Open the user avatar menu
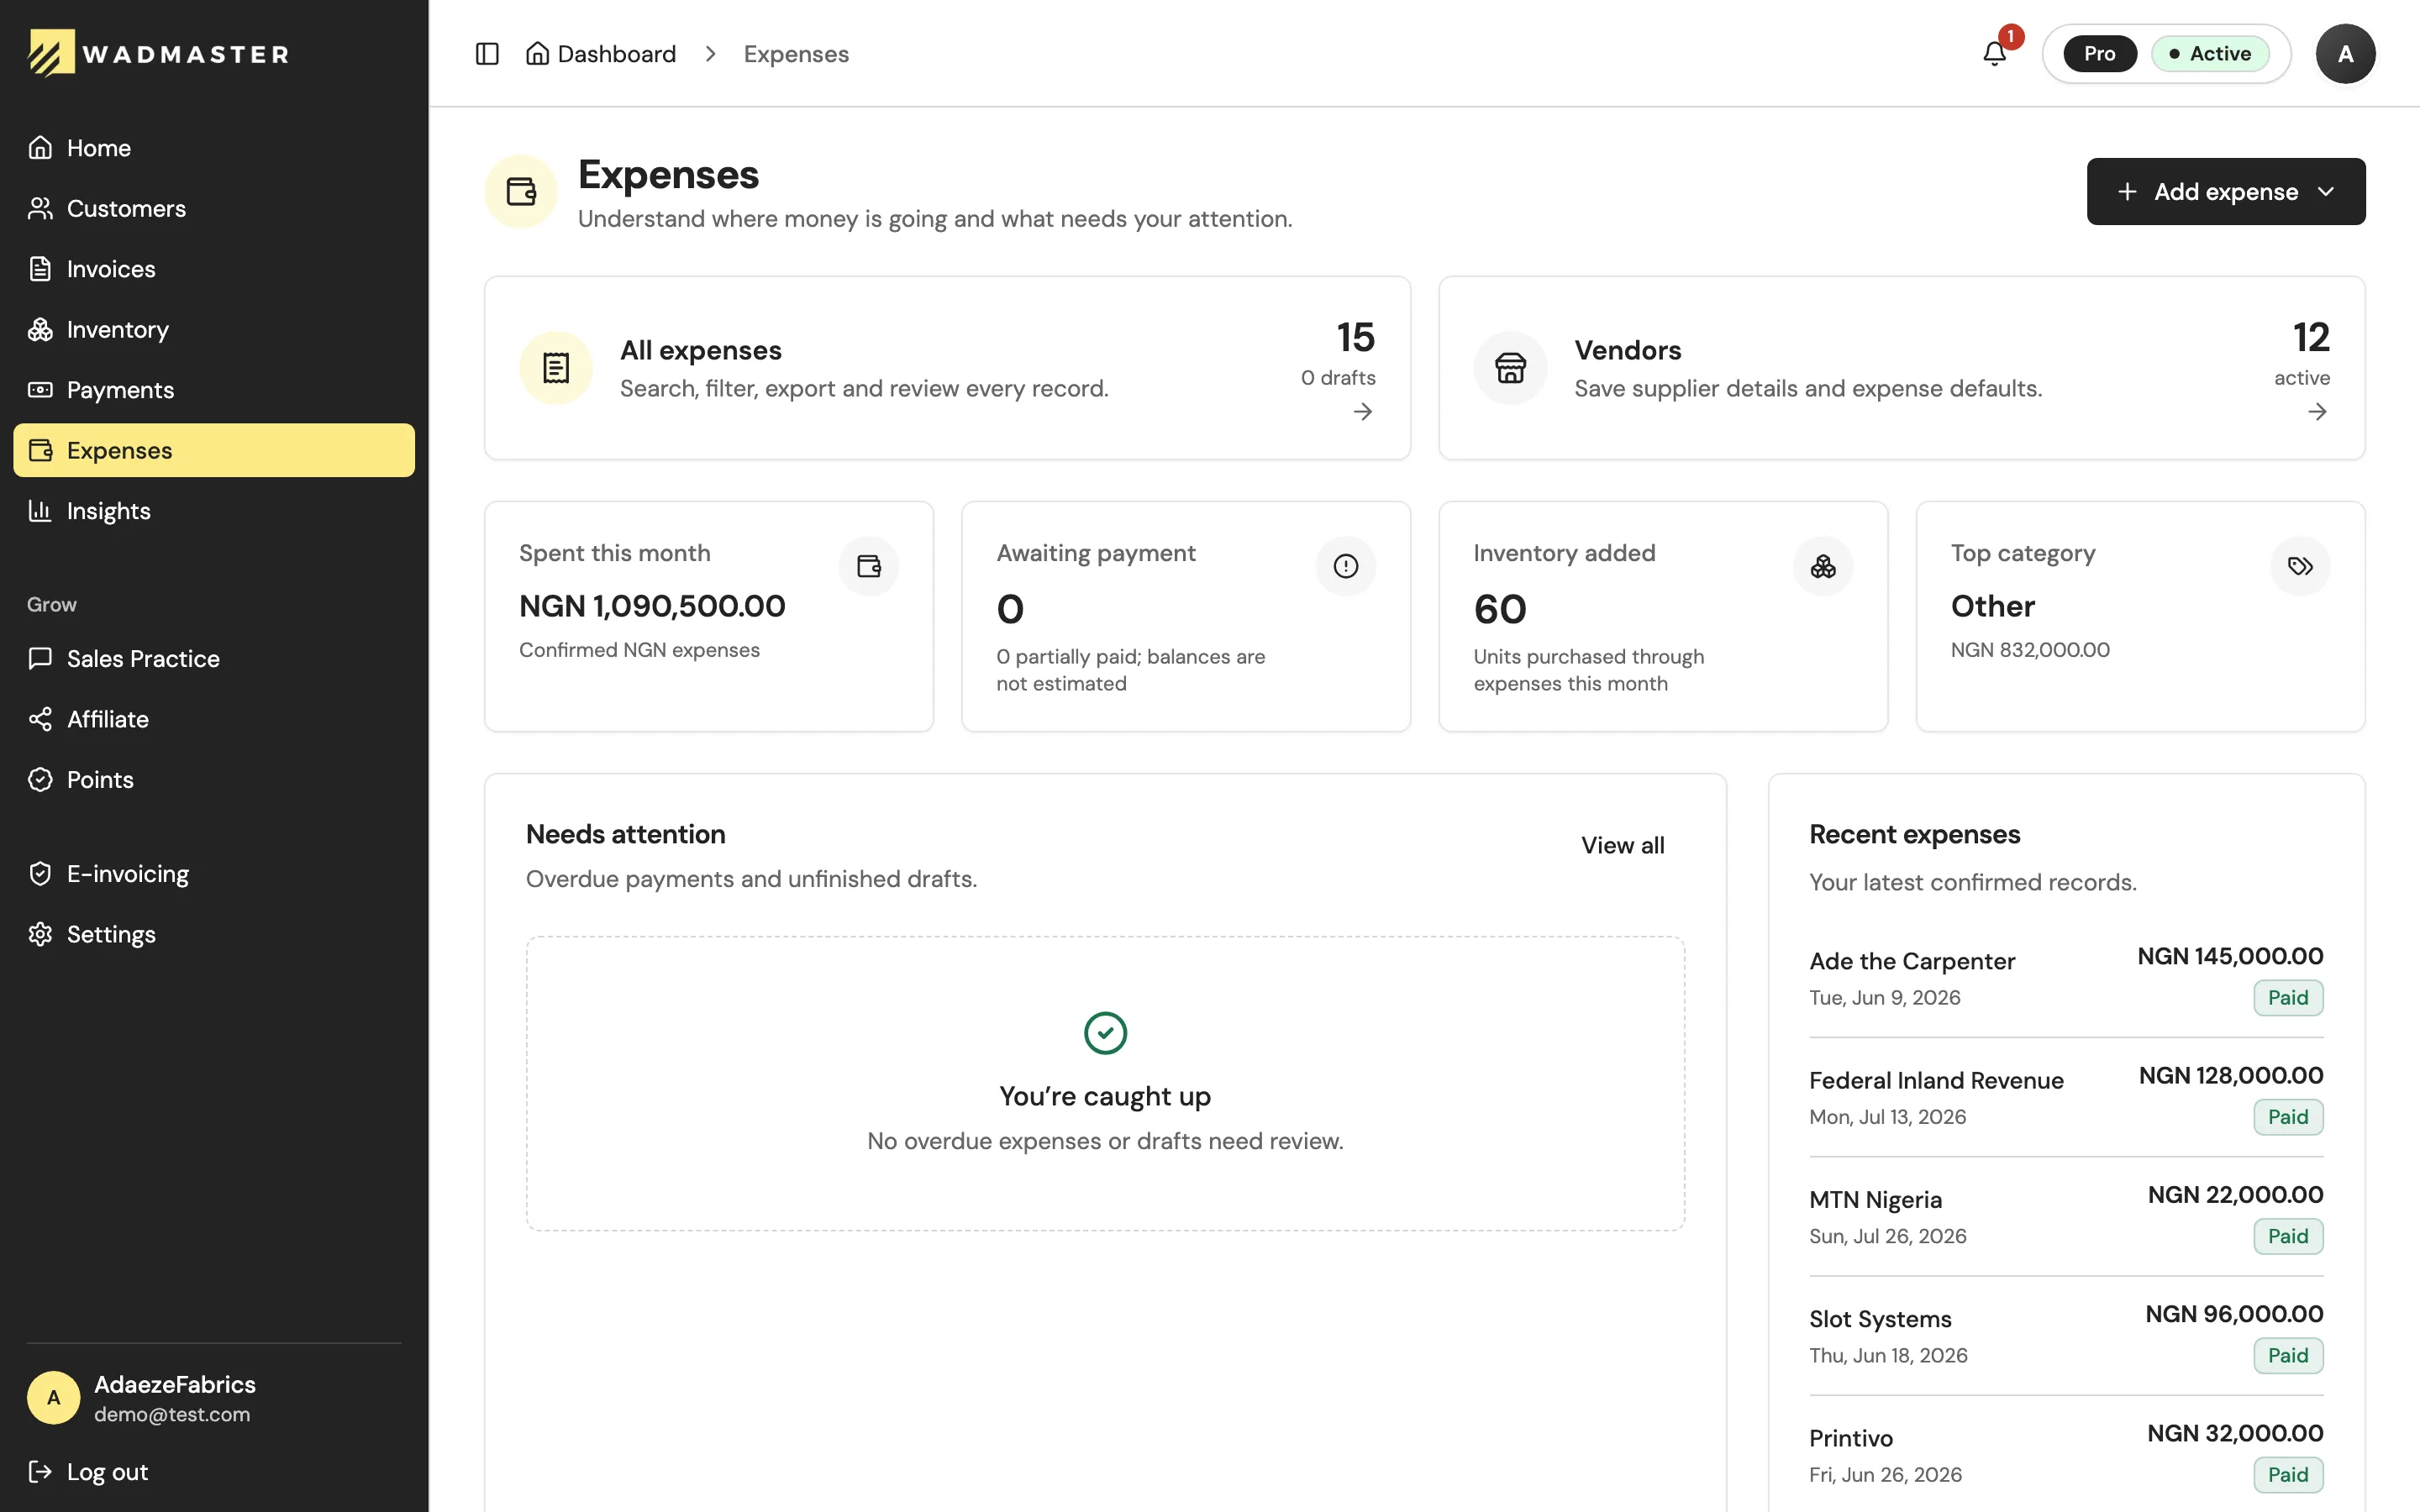Viewport: 2420px width, 1512px height. (x=2345, y=54)
